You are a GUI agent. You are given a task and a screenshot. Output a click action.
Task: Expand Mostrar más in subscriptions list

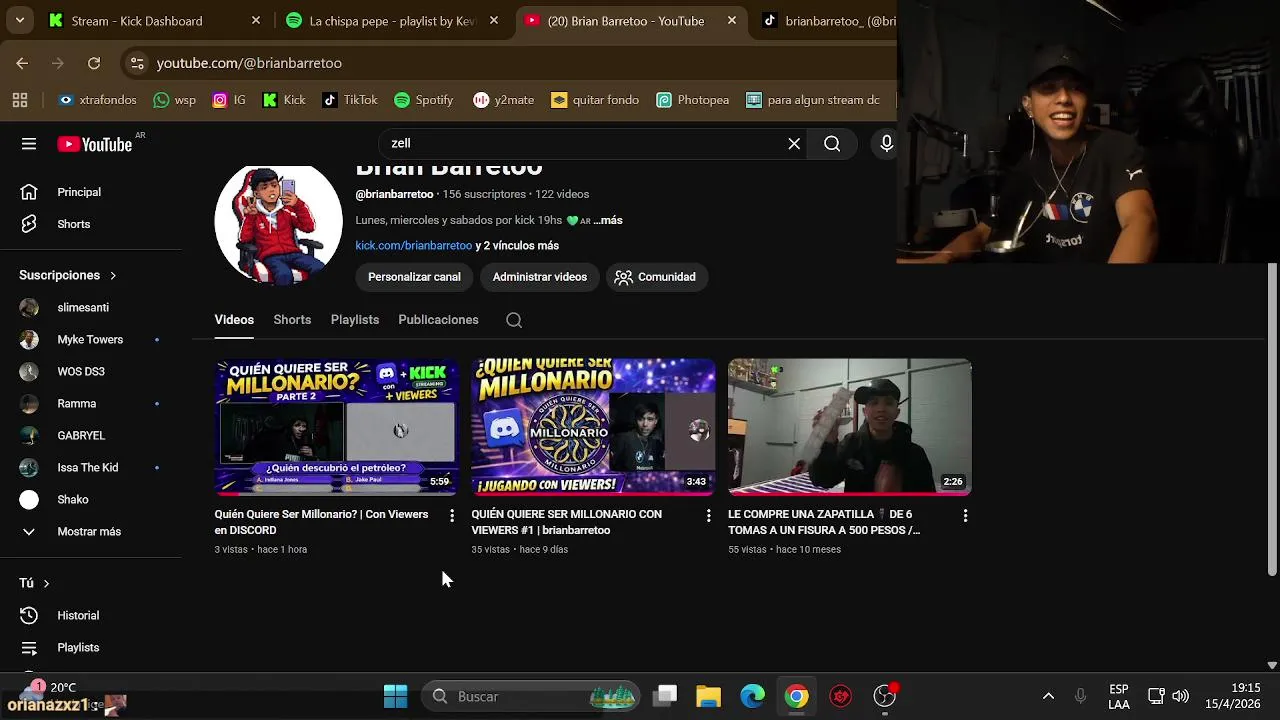(91, 532)
